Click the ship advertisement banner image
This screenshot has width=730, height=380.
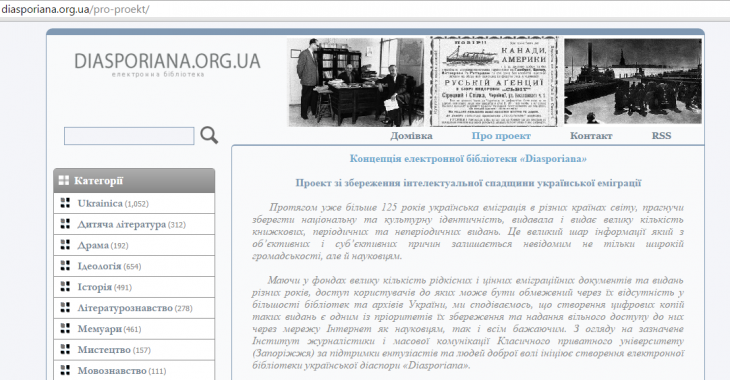pos(494,82)
